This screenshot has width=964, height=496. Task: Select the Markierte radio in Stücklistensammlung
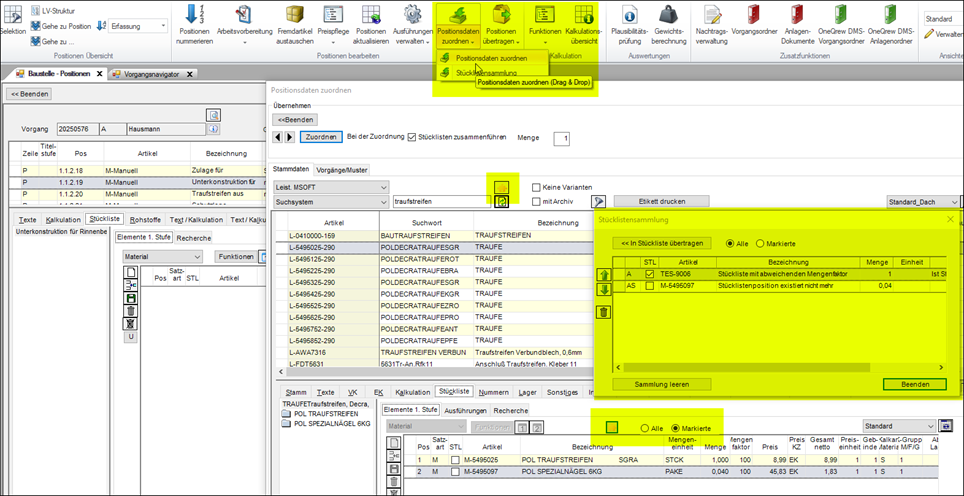(x=761, y=243)
